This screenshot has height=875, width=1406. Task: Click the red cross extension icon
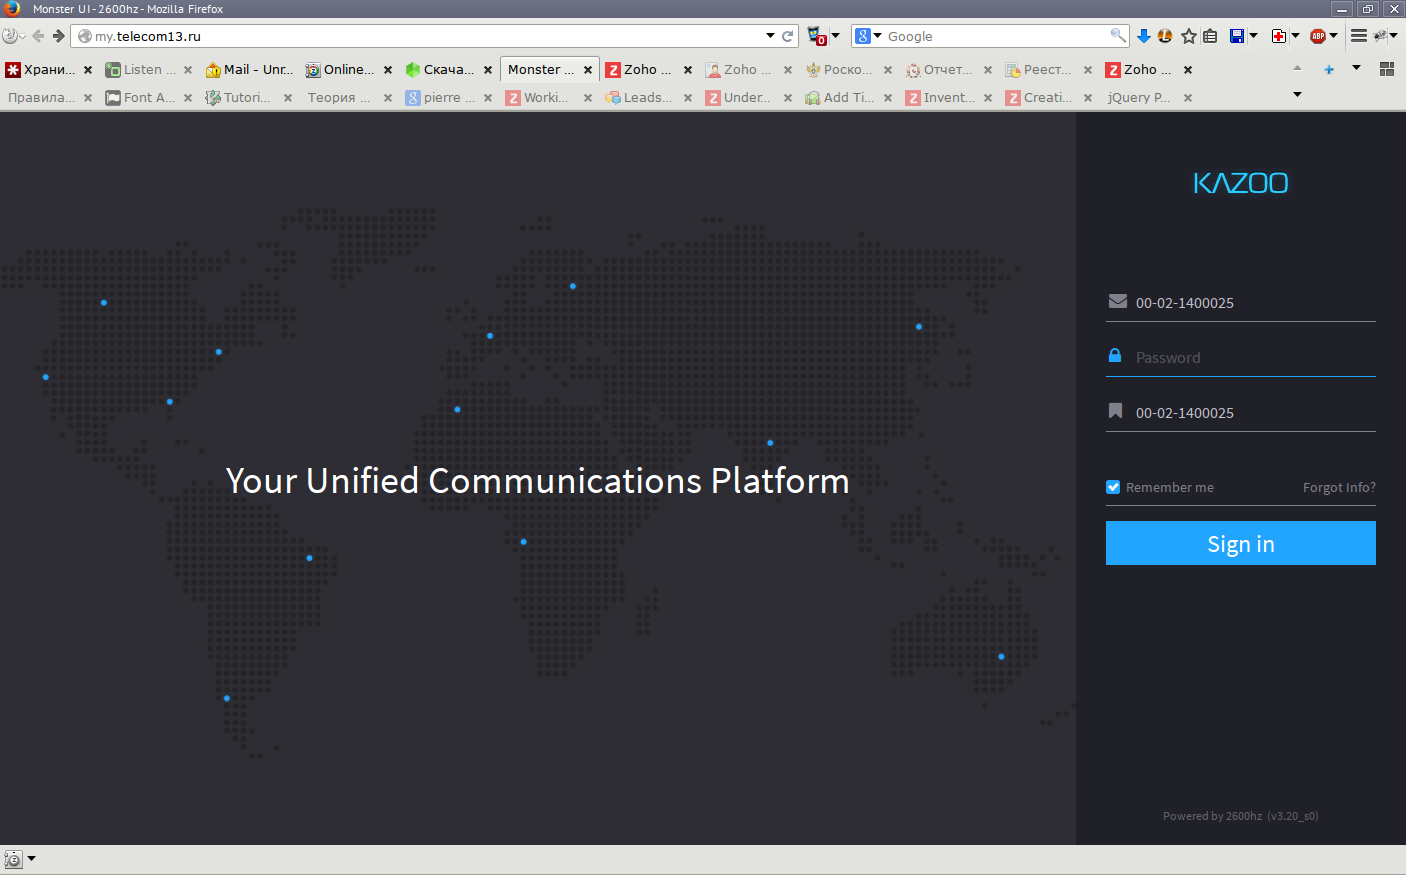1279,36
